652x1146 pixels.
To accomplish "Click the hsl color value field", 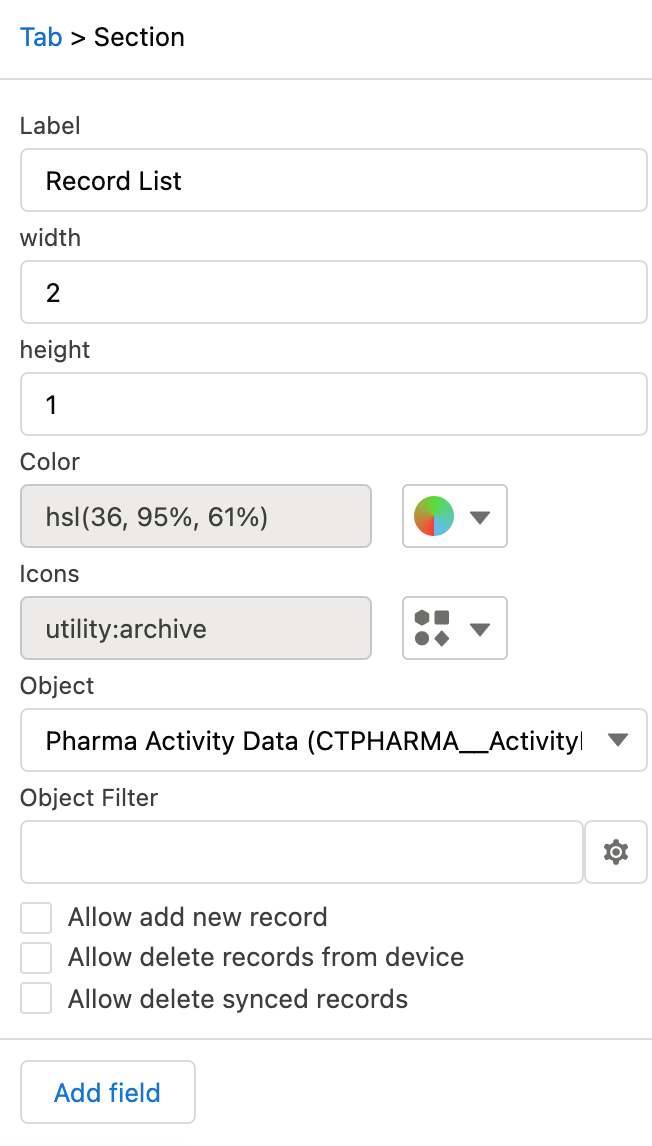I will pos(196,517).
